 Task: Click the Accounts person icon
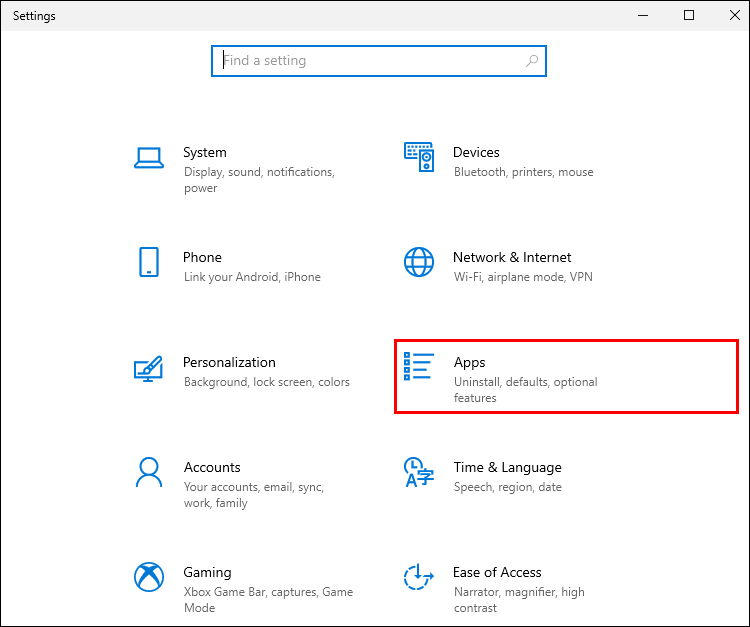149,472
